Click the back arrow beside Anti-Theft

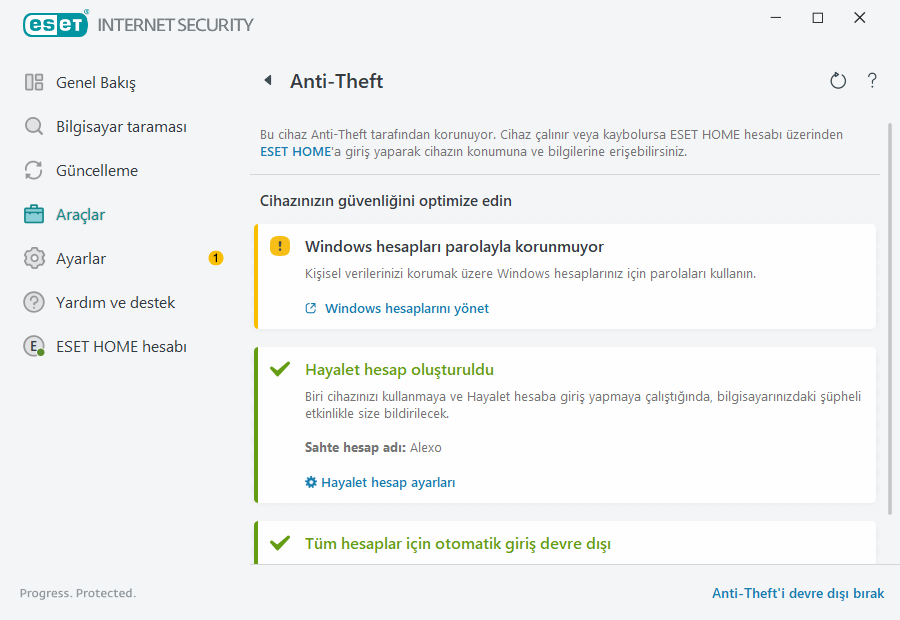tap(267, 81)
